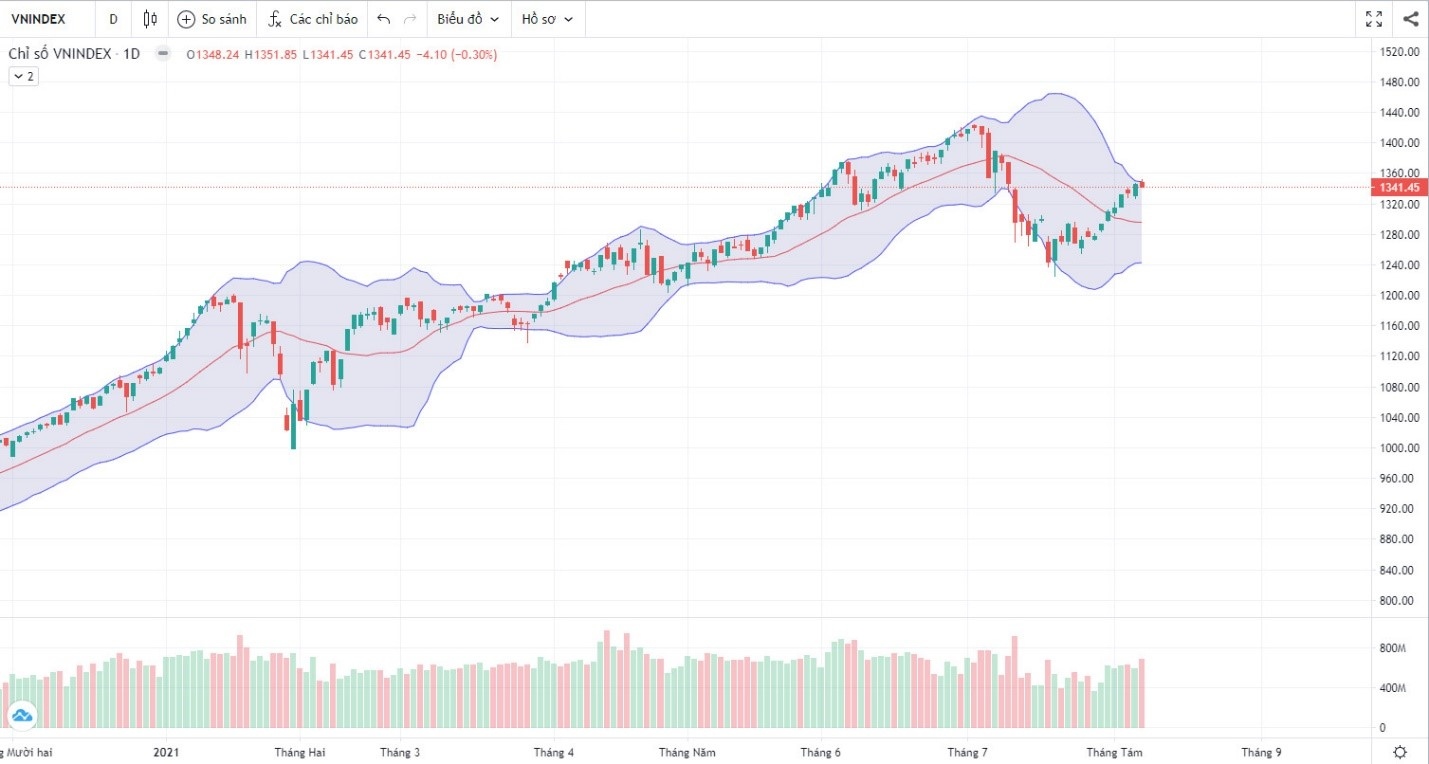Open the Hồ sơ dropdown

point(546,18)
